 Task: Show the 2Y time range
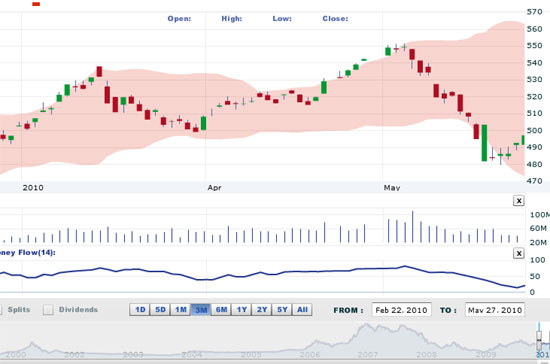pos(262,310)
